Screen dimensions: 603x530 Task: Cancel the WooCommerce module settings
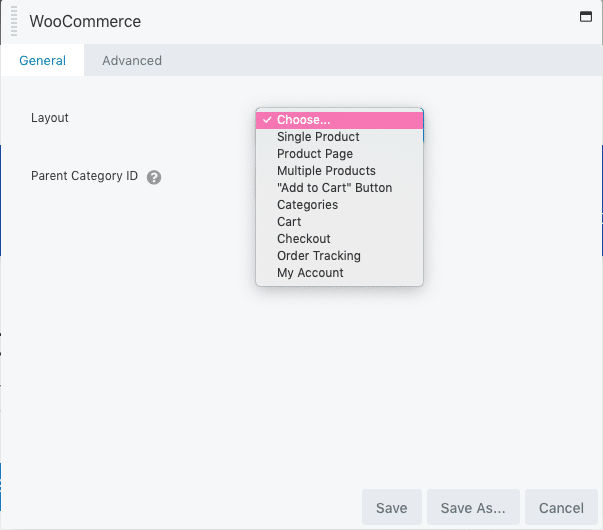(x=561, y=507)
